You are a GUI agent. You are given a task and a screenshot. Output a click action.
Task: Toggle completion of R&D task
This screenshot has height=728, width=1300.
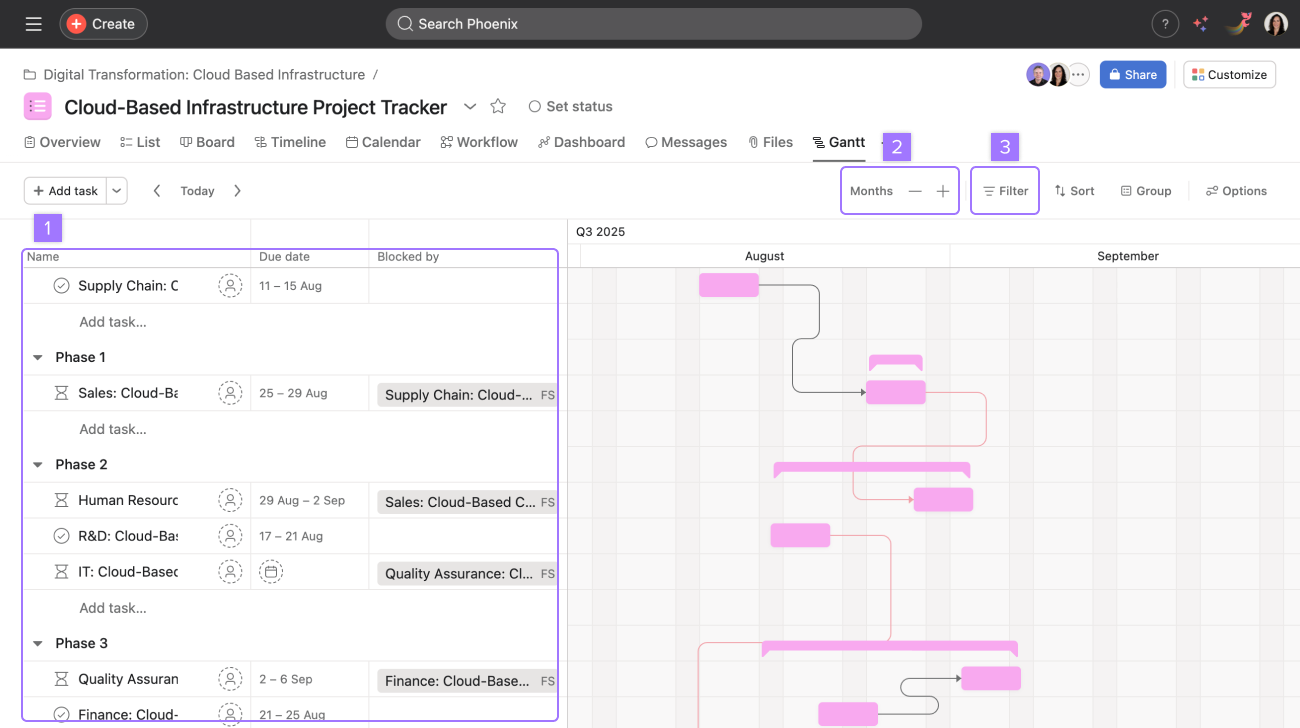click(x=61, y=536)
